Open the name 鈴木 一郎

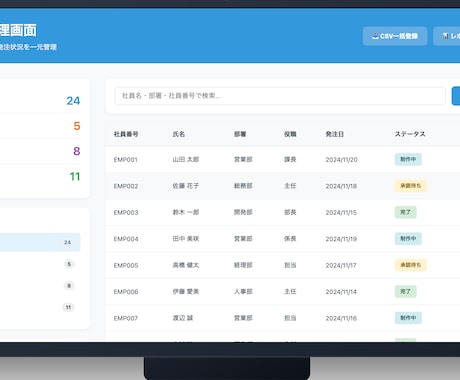(186, 212)
